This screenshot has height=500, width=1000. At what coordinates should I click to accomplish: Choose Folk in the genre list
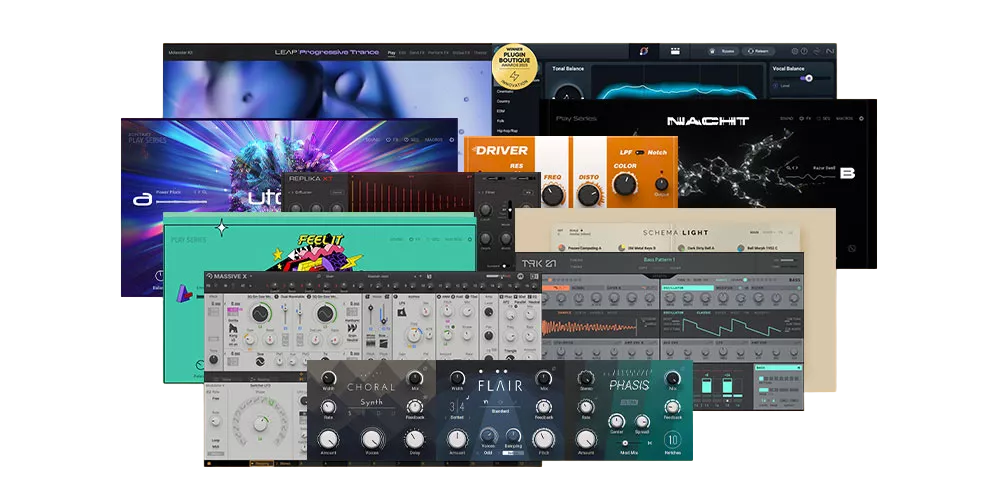(x=500, y=121)
